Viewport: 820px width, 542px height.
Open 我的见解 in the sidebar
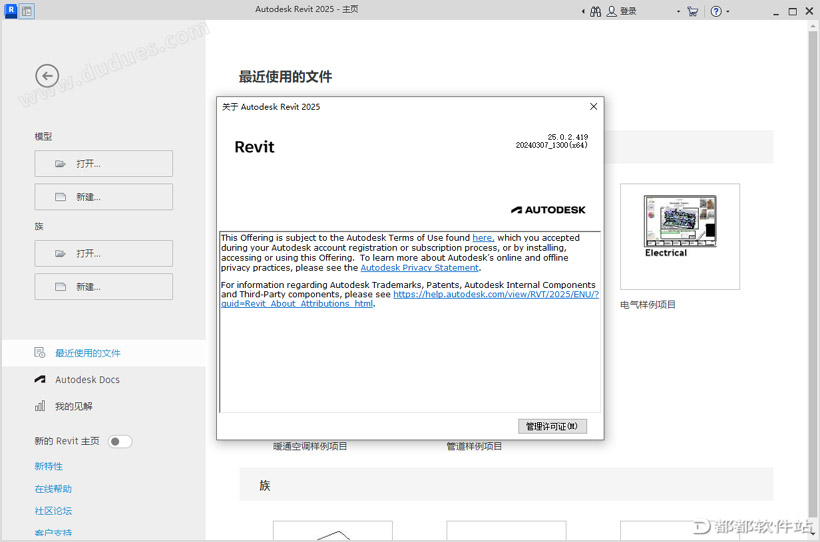74,406
